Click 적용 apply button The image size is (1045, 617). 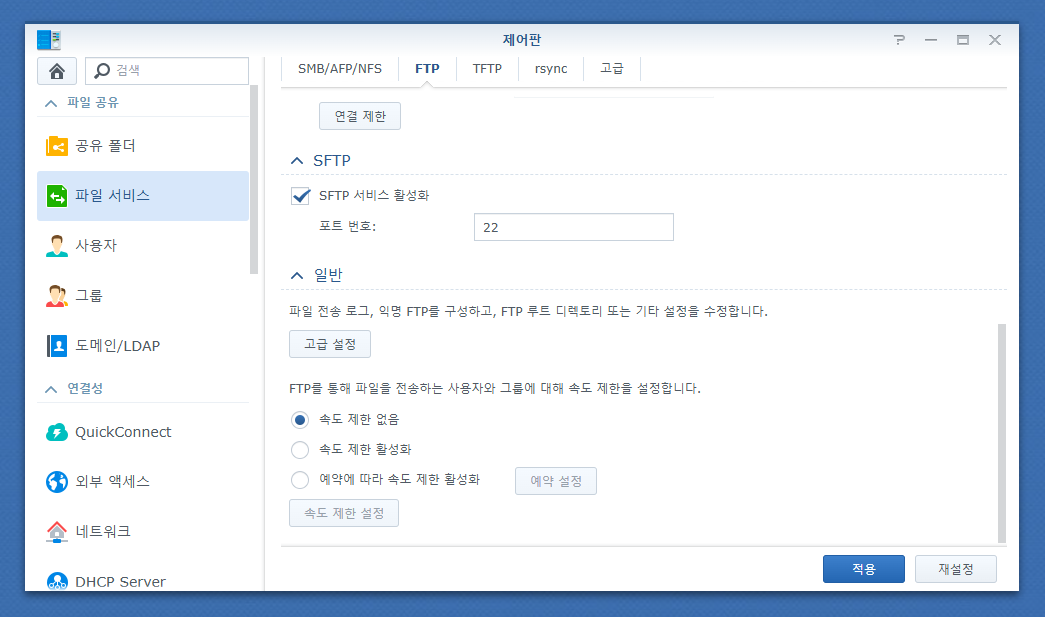[864, 569]
